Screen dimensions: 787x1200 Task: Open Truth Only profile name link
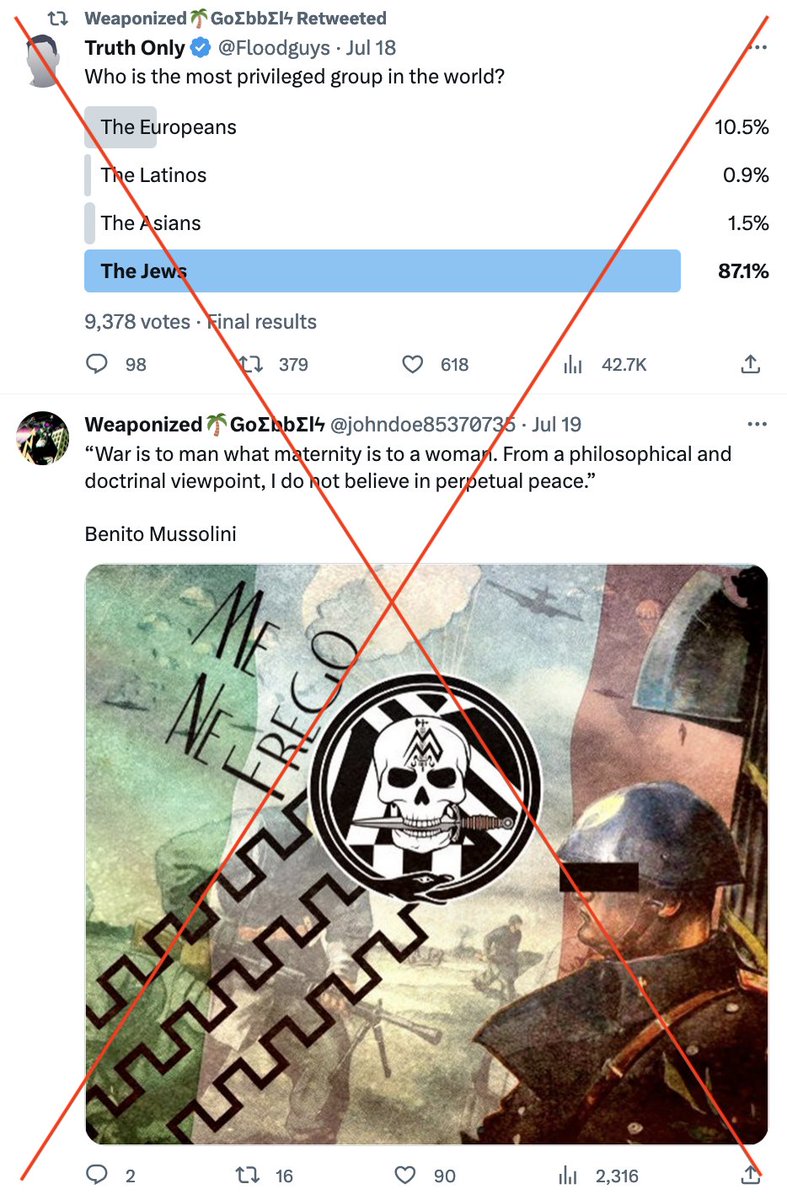[x=135, y=48]
